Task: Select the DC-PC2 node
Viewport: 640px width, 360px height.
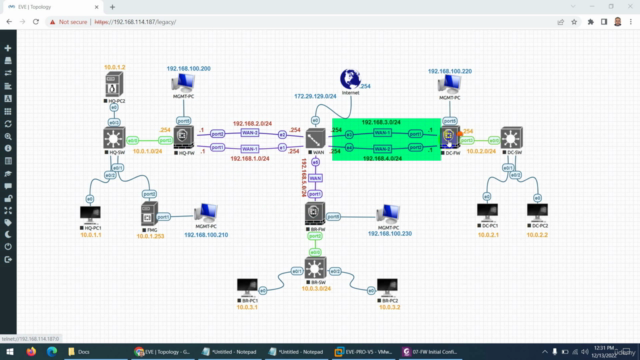Action: (537, 212)
